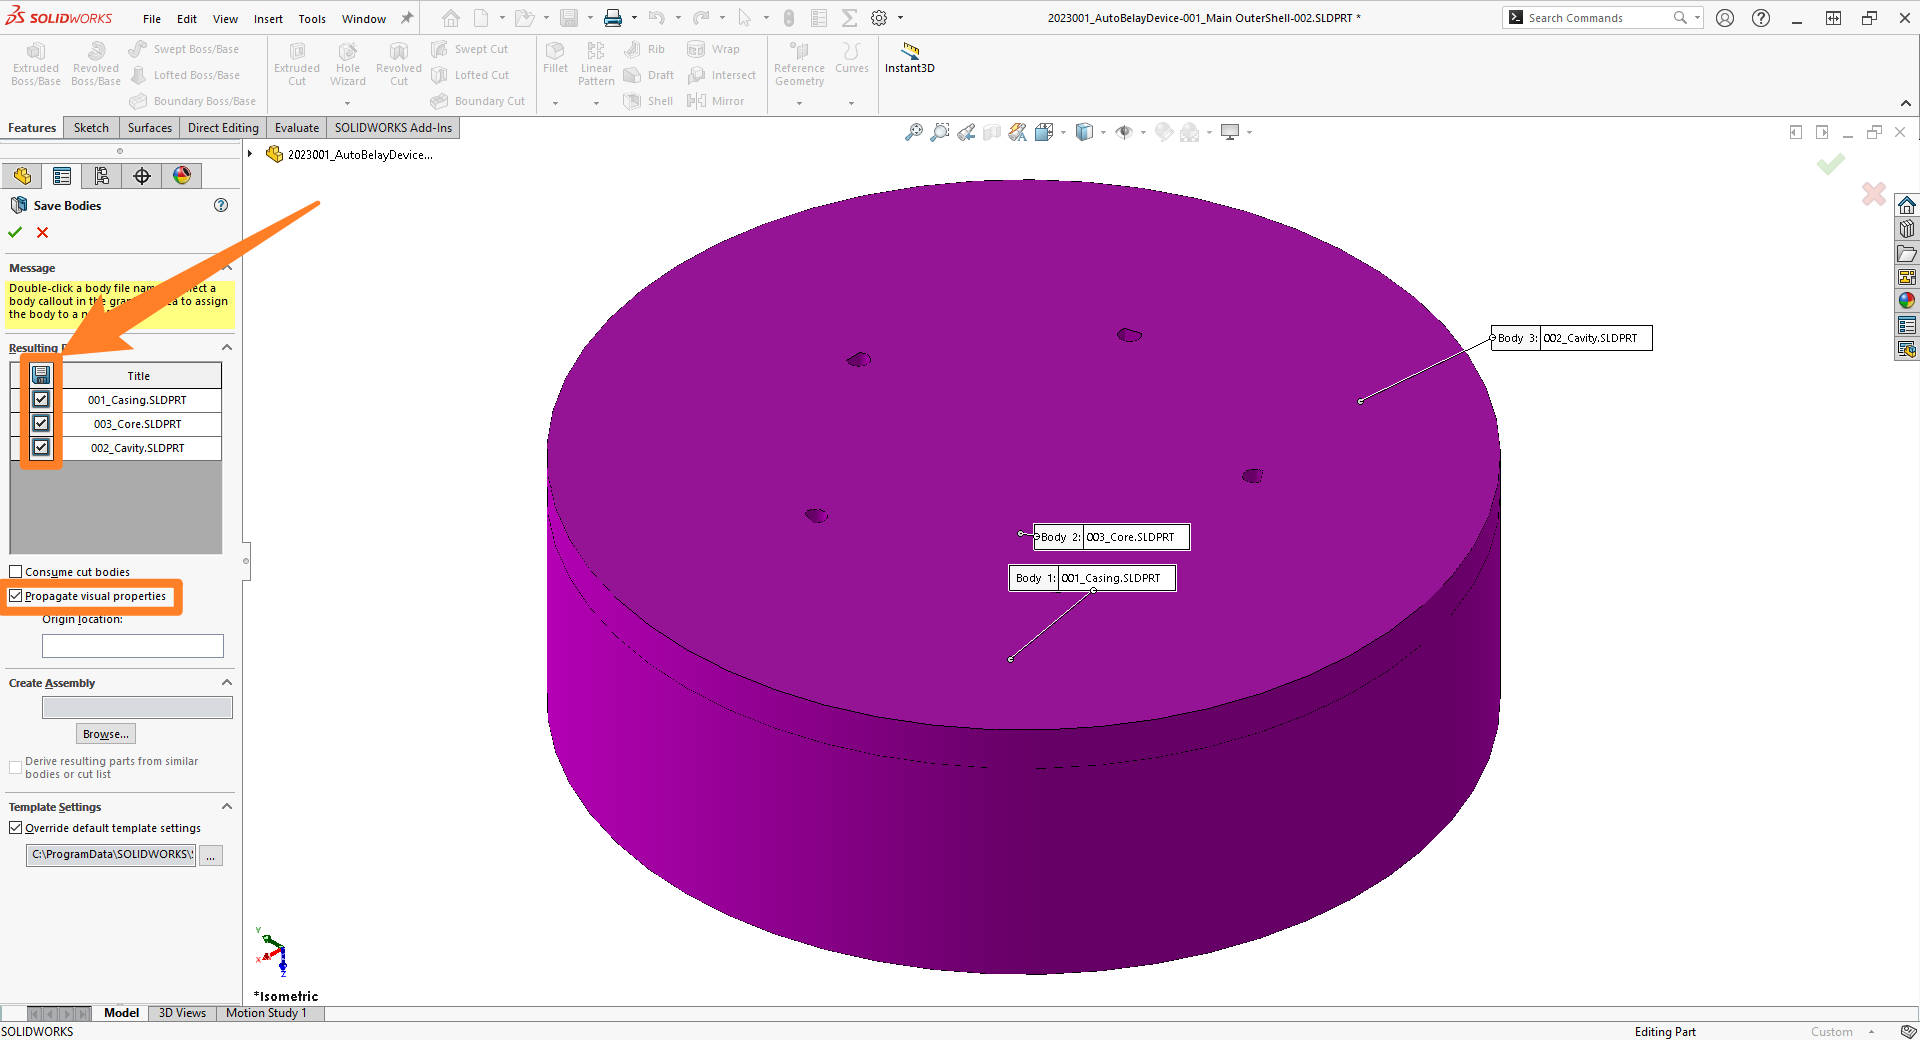Select the Extruded Boss/Base tool

[35, 63]
